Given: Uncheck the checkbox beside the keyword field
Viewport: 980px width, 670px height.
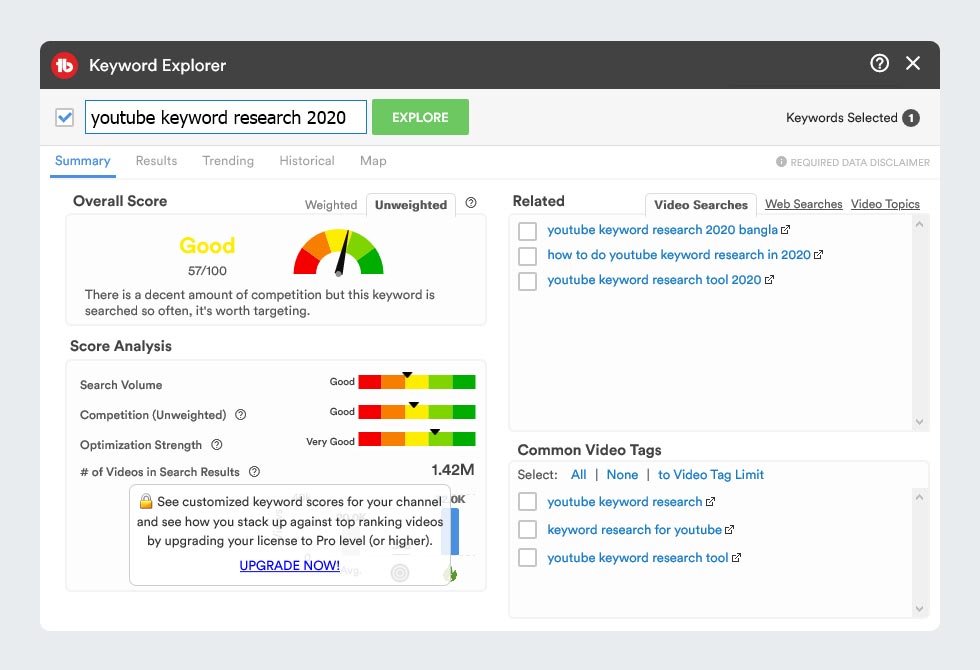Looking at the screenshot, I should [64, 118].
